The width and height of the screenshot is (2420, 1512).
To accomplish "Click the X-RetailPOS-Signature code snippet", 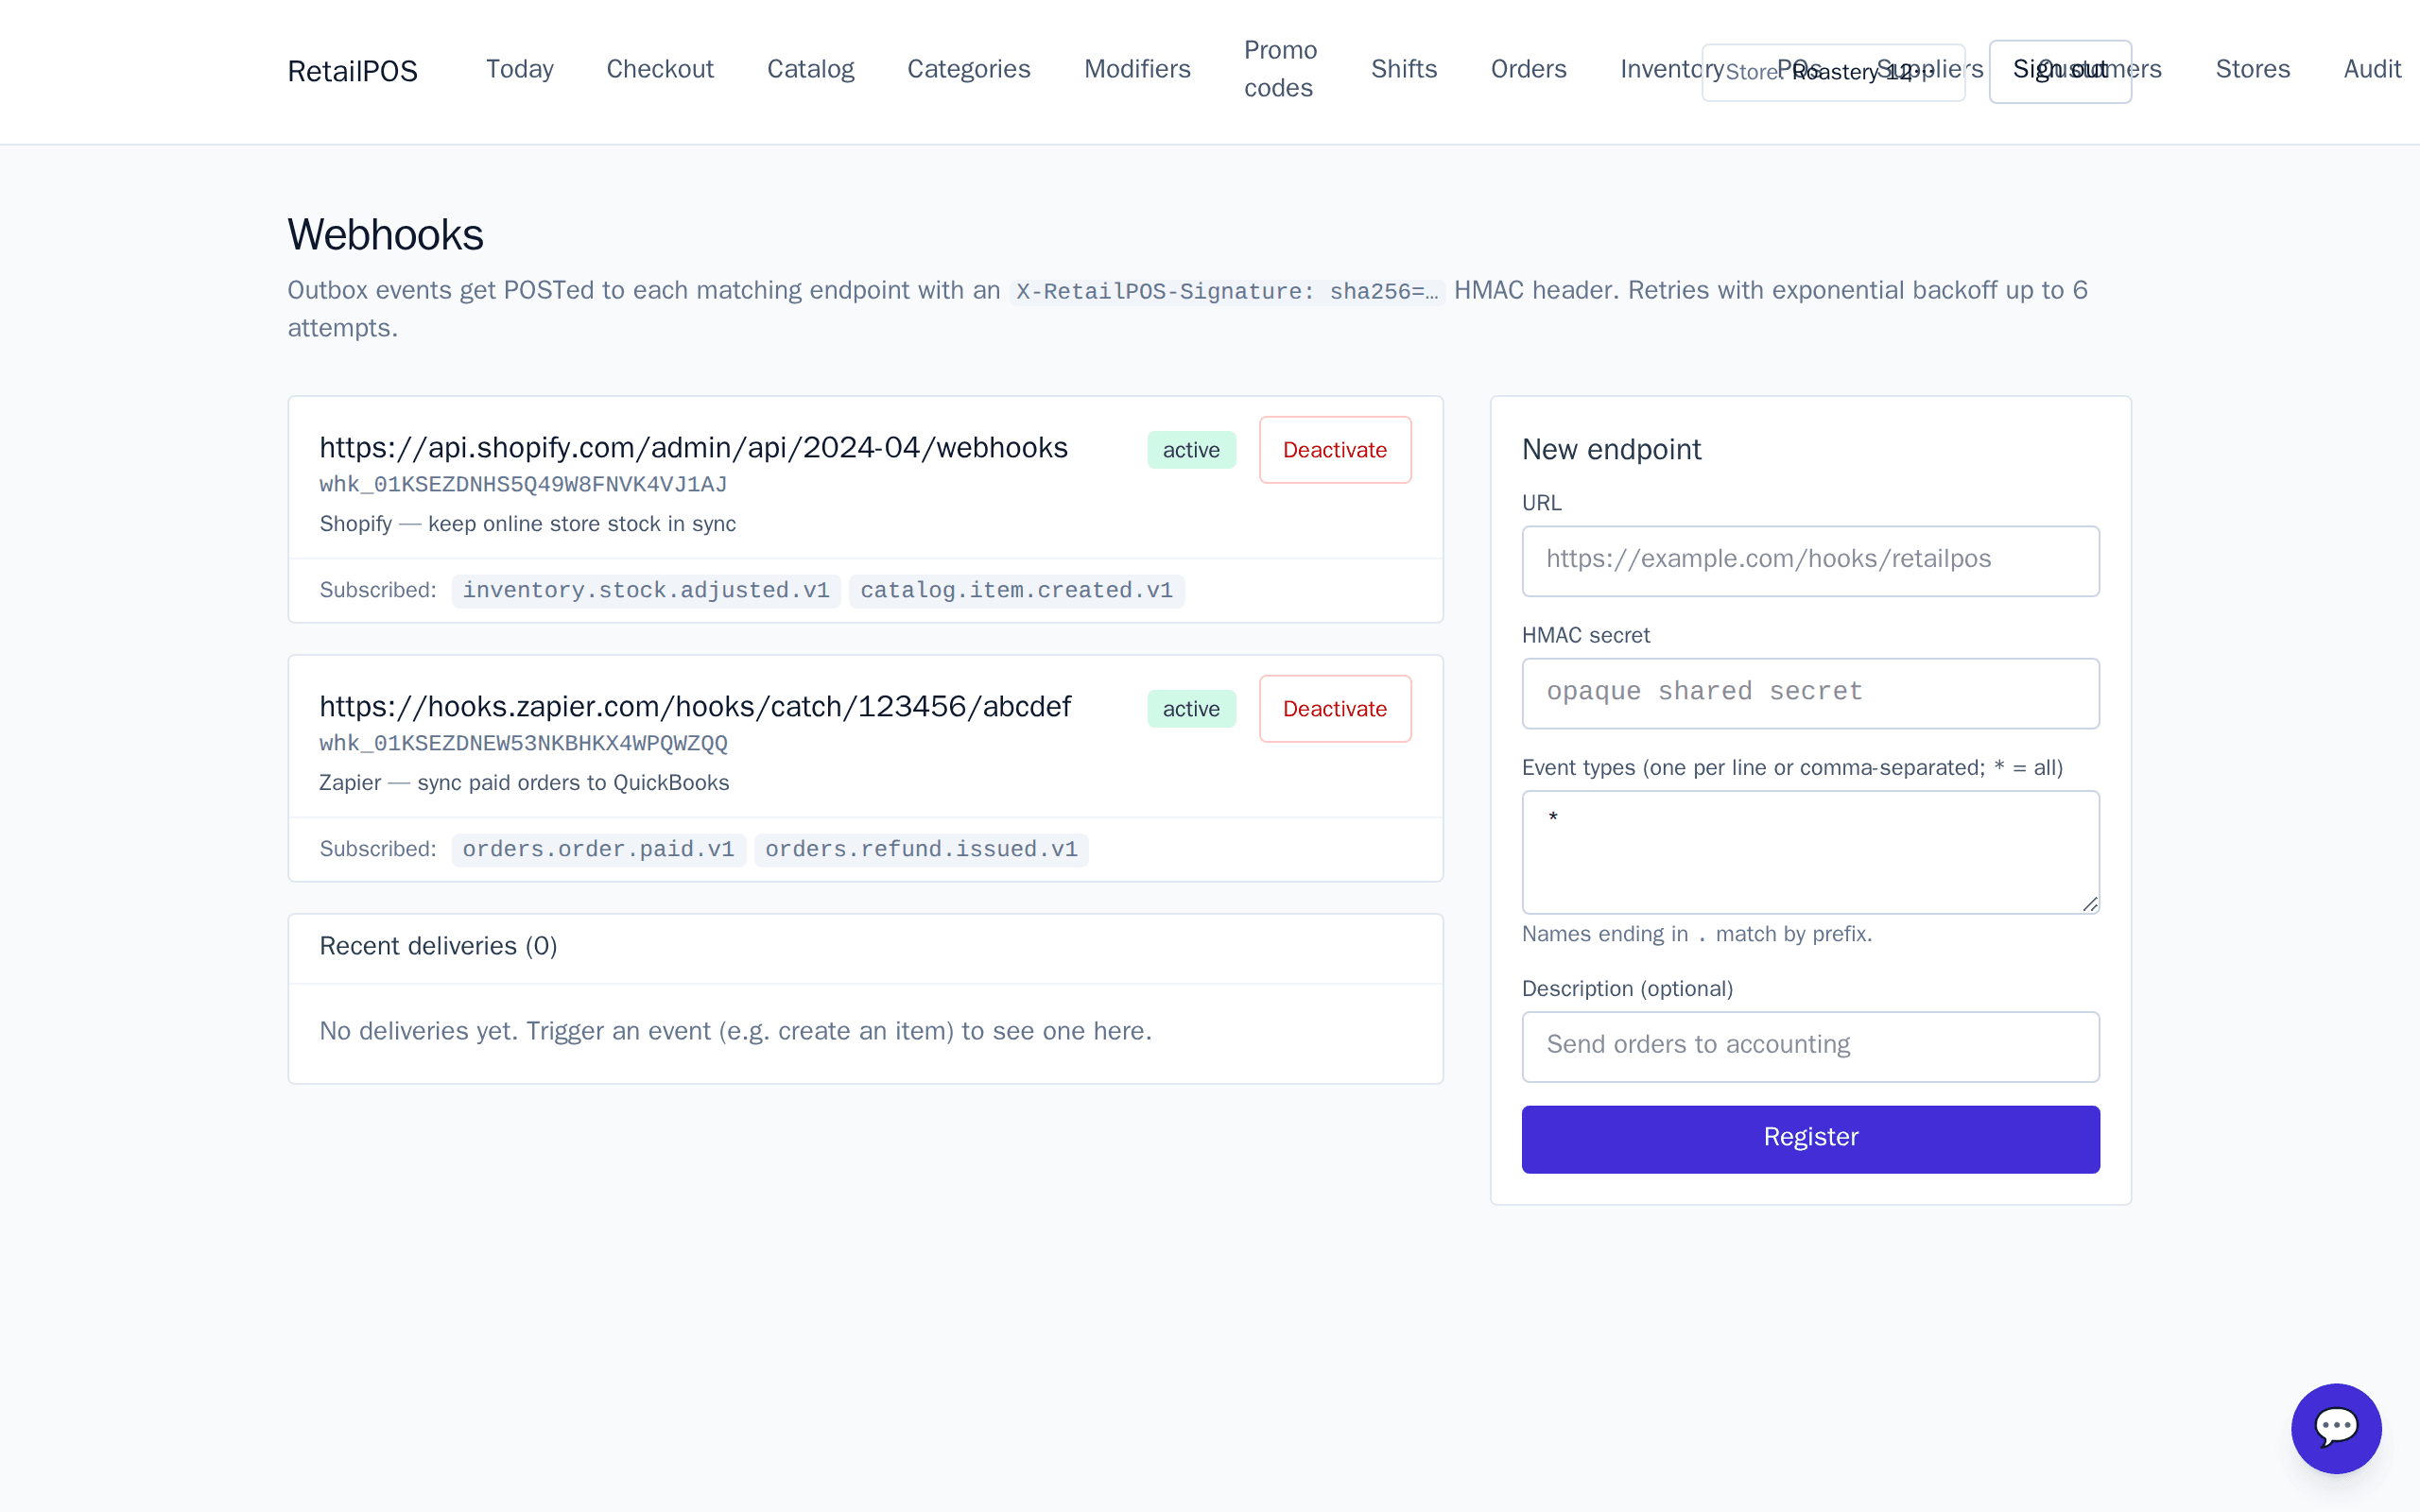I will click(x=1226, y=292).
